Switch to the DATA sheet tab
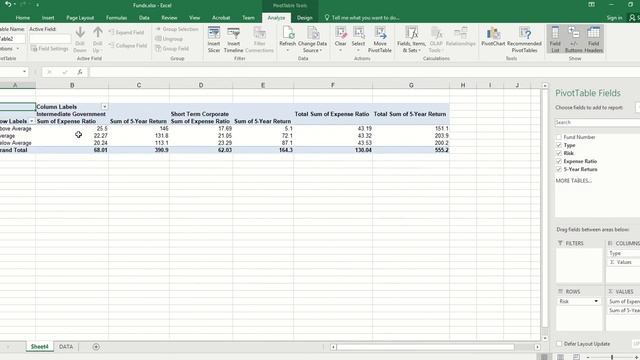 click(x=66, y=347)
